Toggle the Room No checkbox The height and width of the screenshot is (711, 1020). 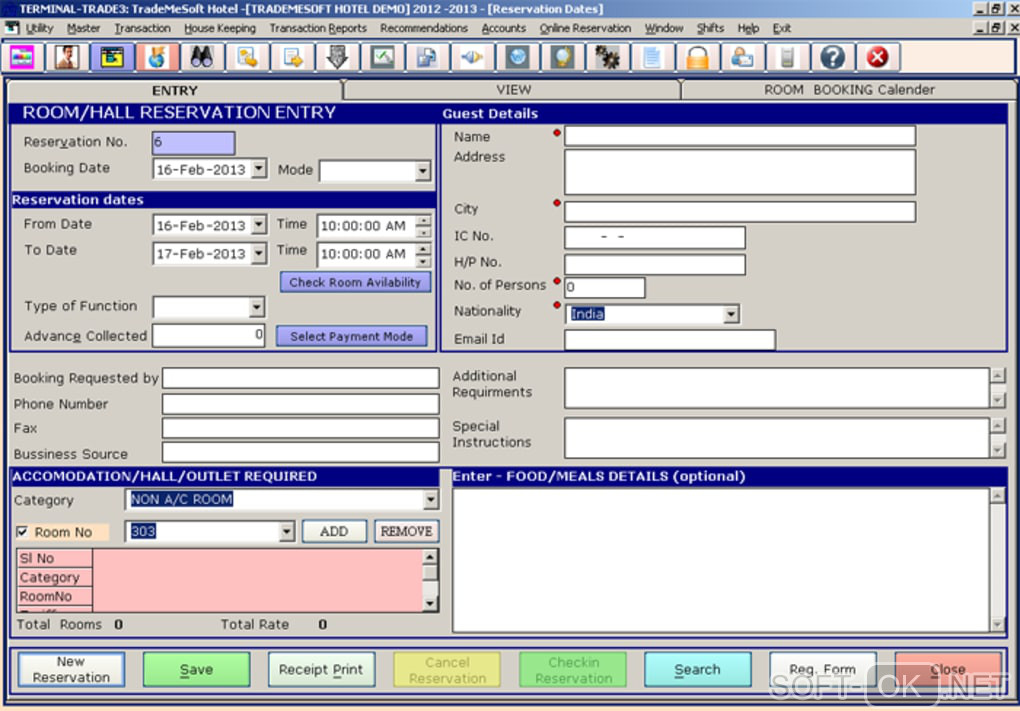pos(22,532)
